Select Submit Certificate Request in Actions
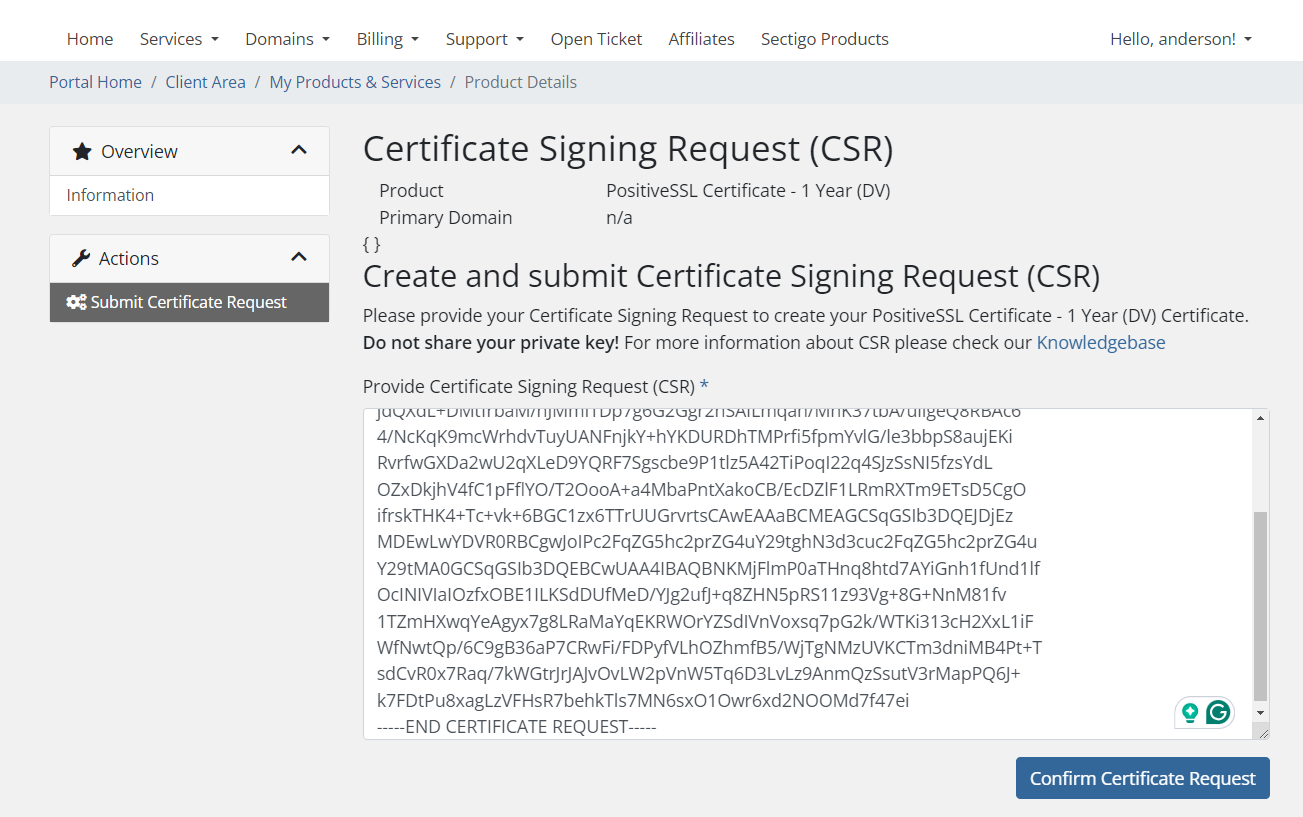 tap(189, 302)
